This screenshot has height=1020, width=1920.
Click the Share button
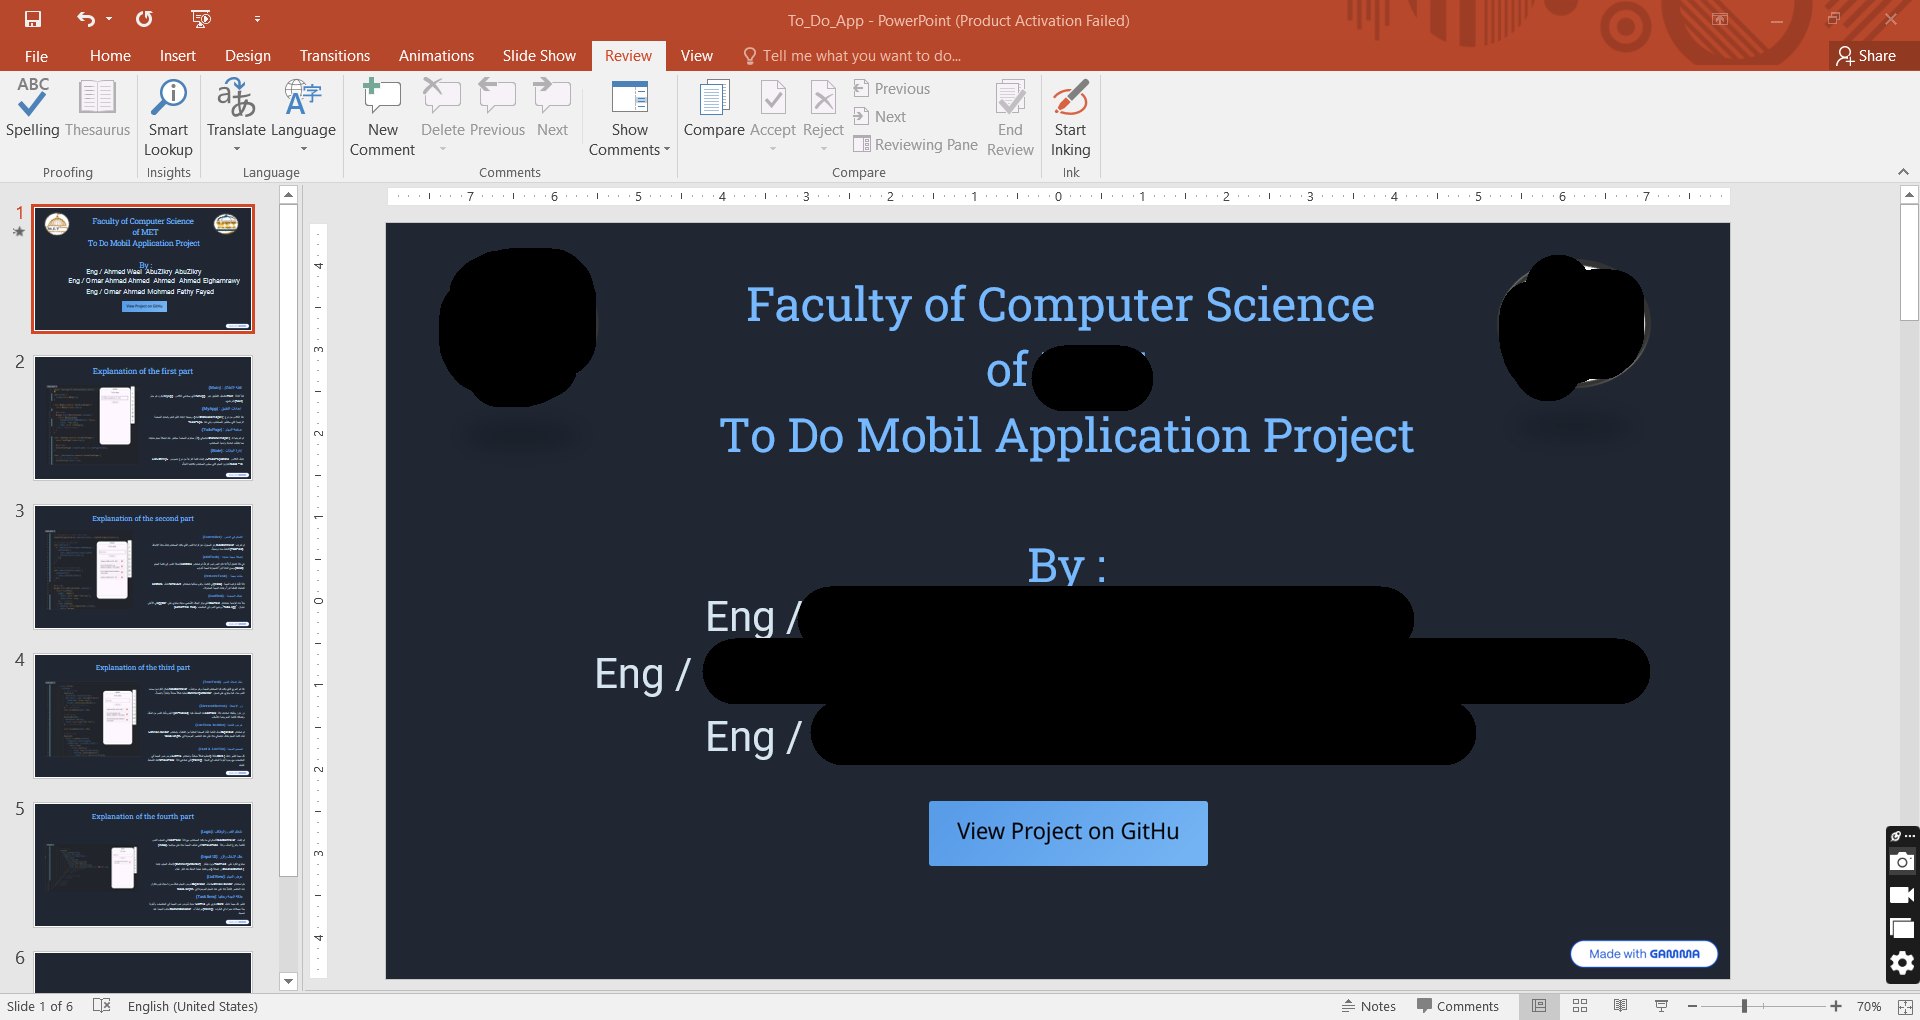(1867, 56)
